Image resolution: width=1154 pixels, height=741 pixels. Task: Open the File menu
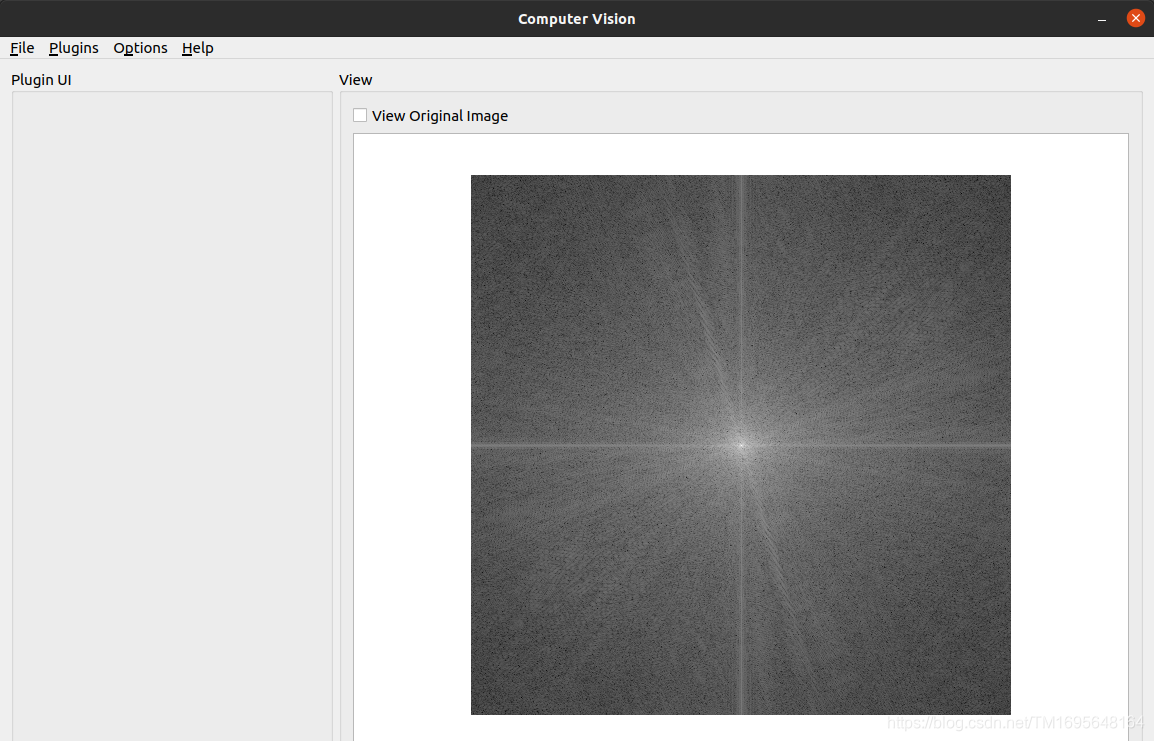(22, 48)
